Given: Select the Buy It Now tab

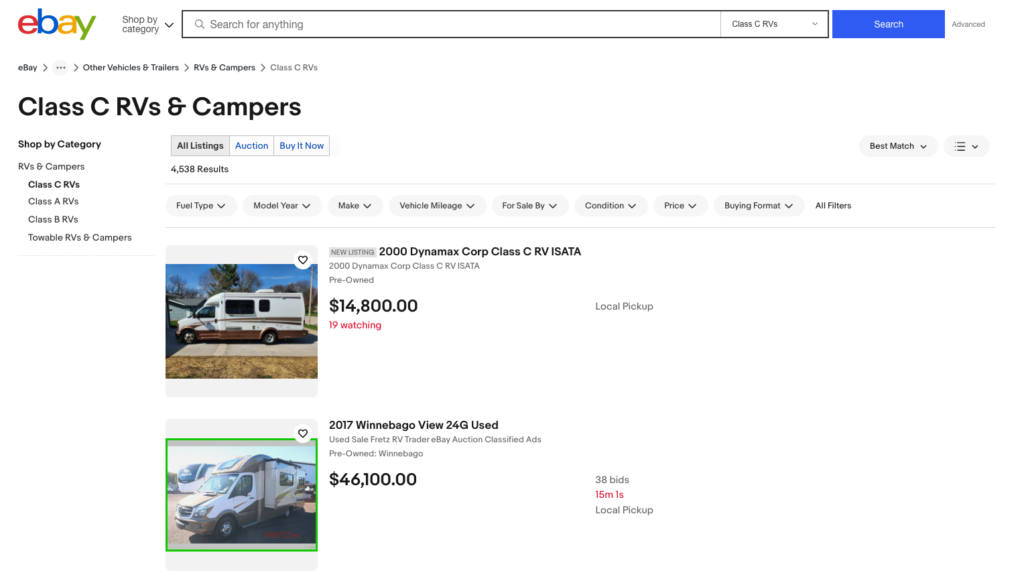Looking at the screenshot, I should (301, 146).
